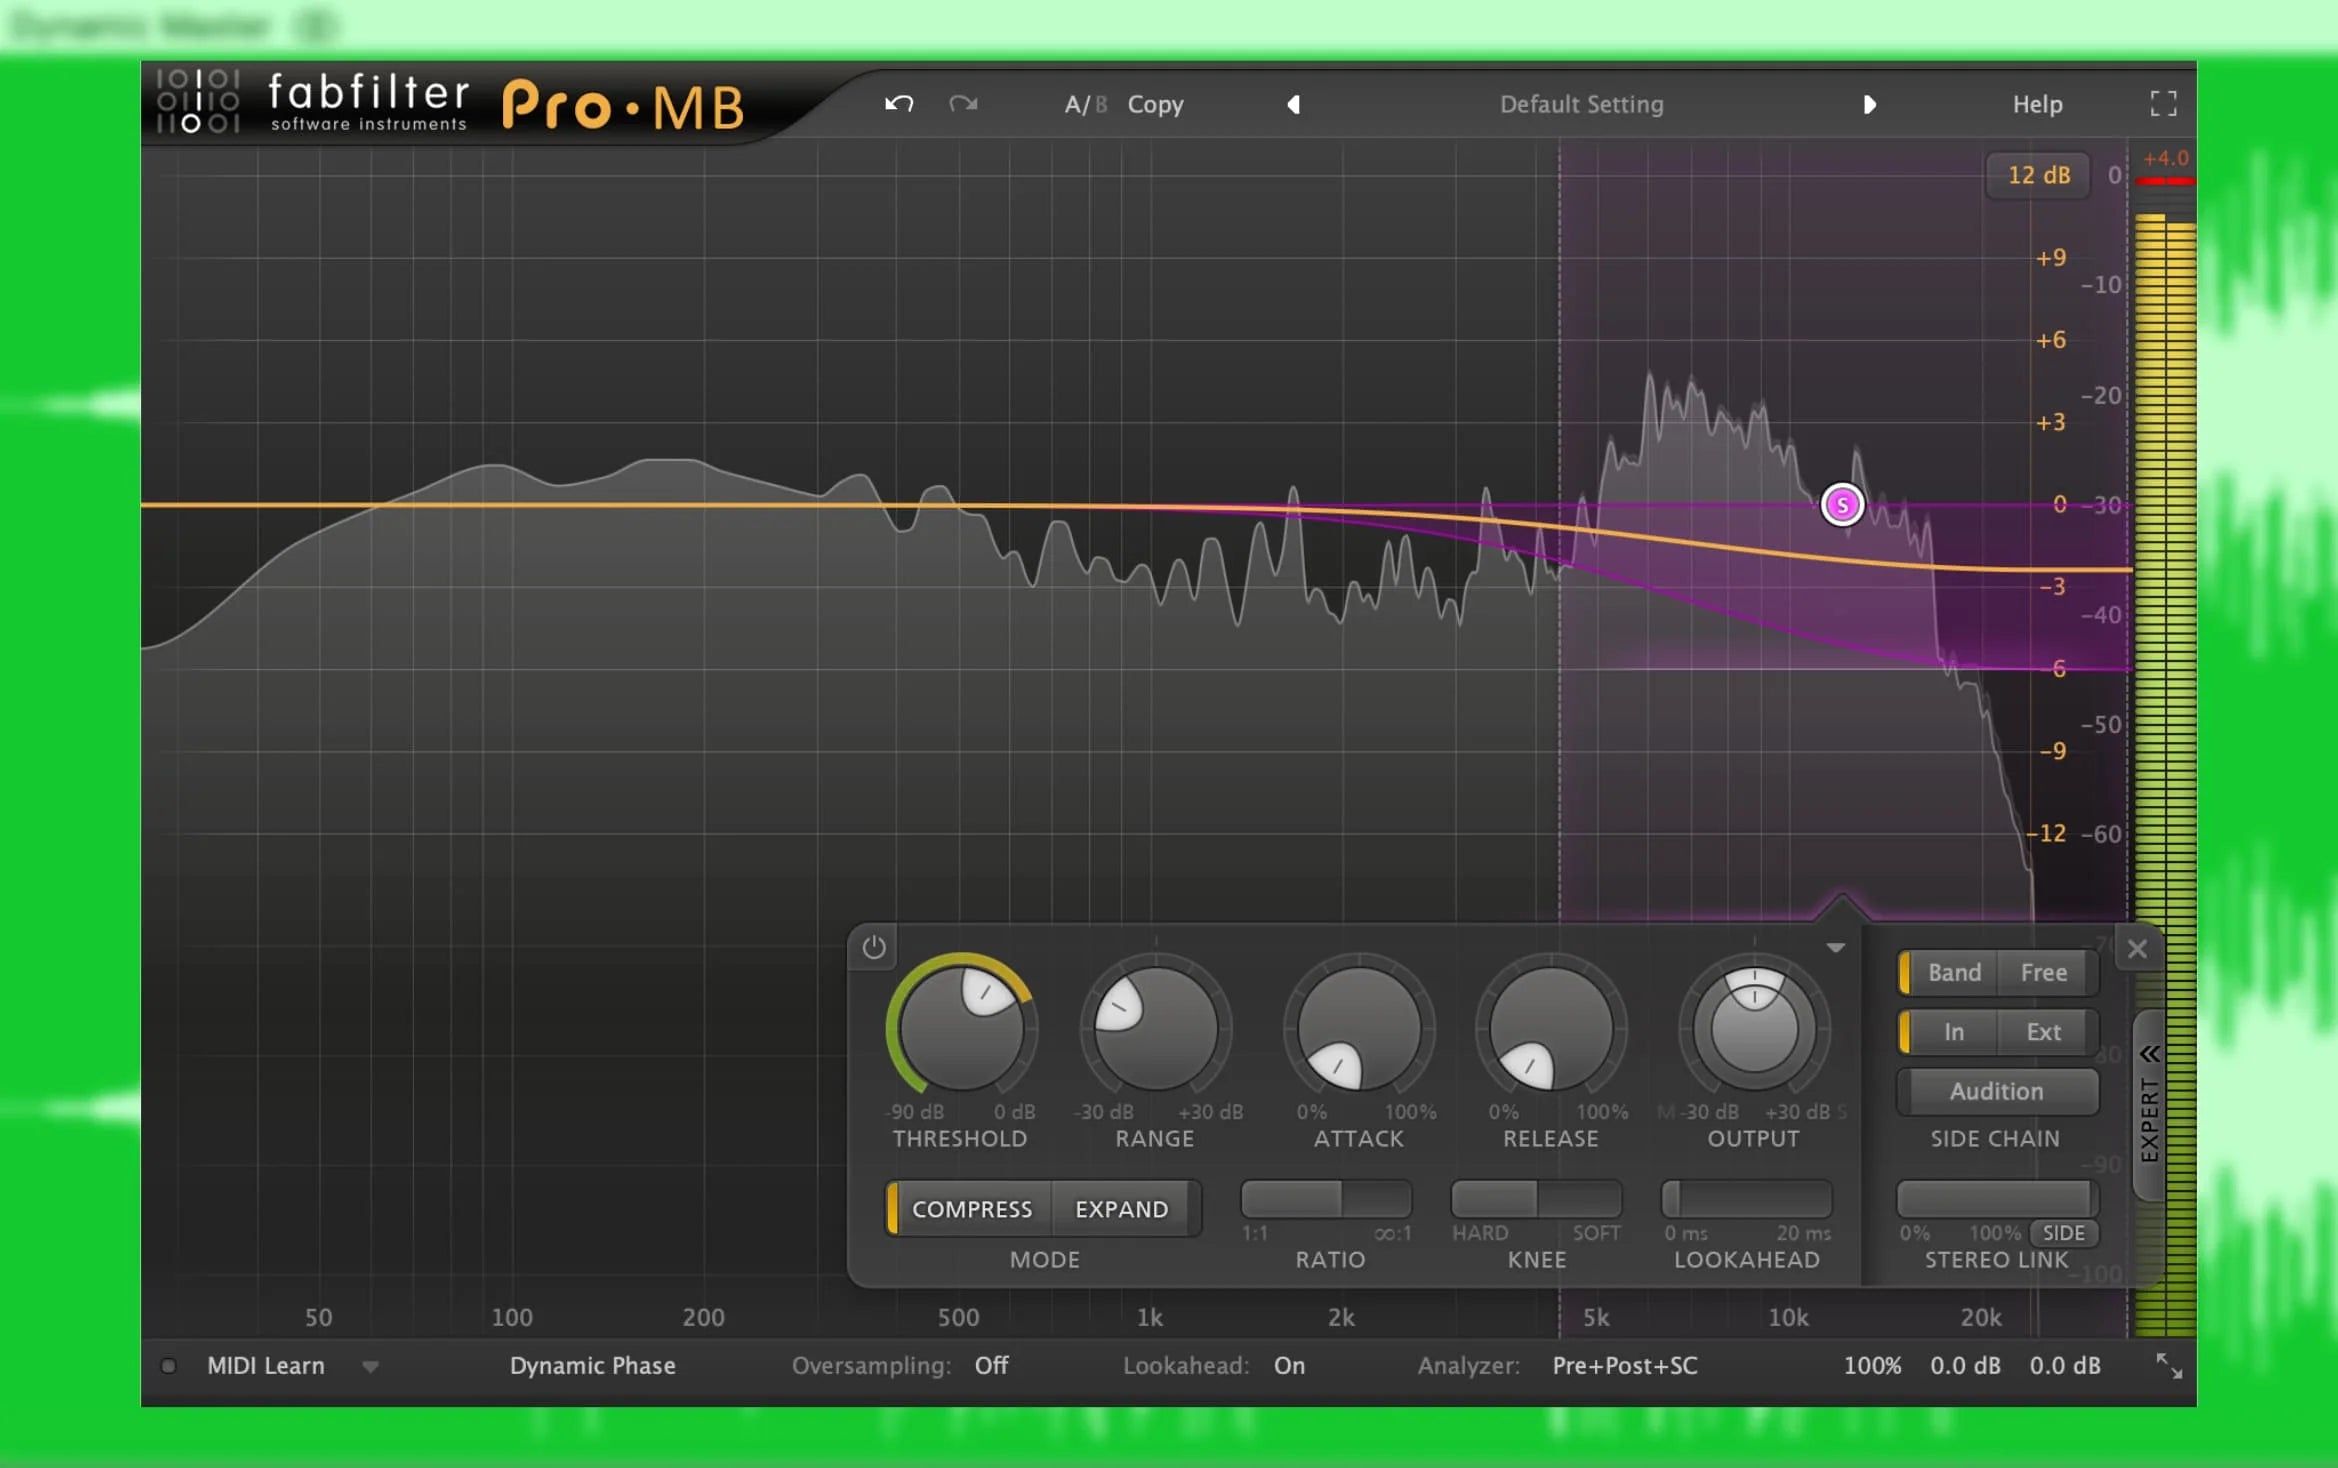This screenshot has width=2338, height=1468.
Task: Go to next preset with right arrow
Action: tap(1869, 104)
